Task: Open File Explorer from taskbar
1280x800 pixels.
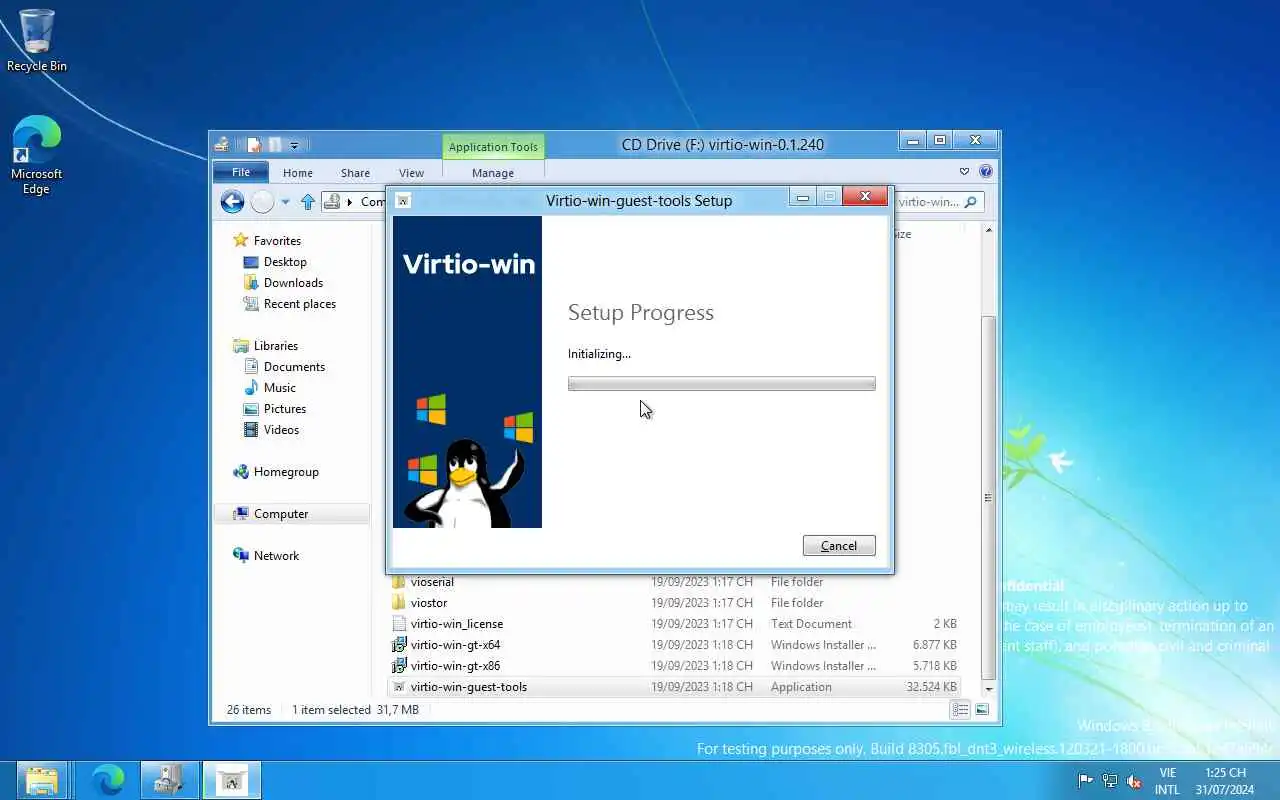Action: coord(41,780)
